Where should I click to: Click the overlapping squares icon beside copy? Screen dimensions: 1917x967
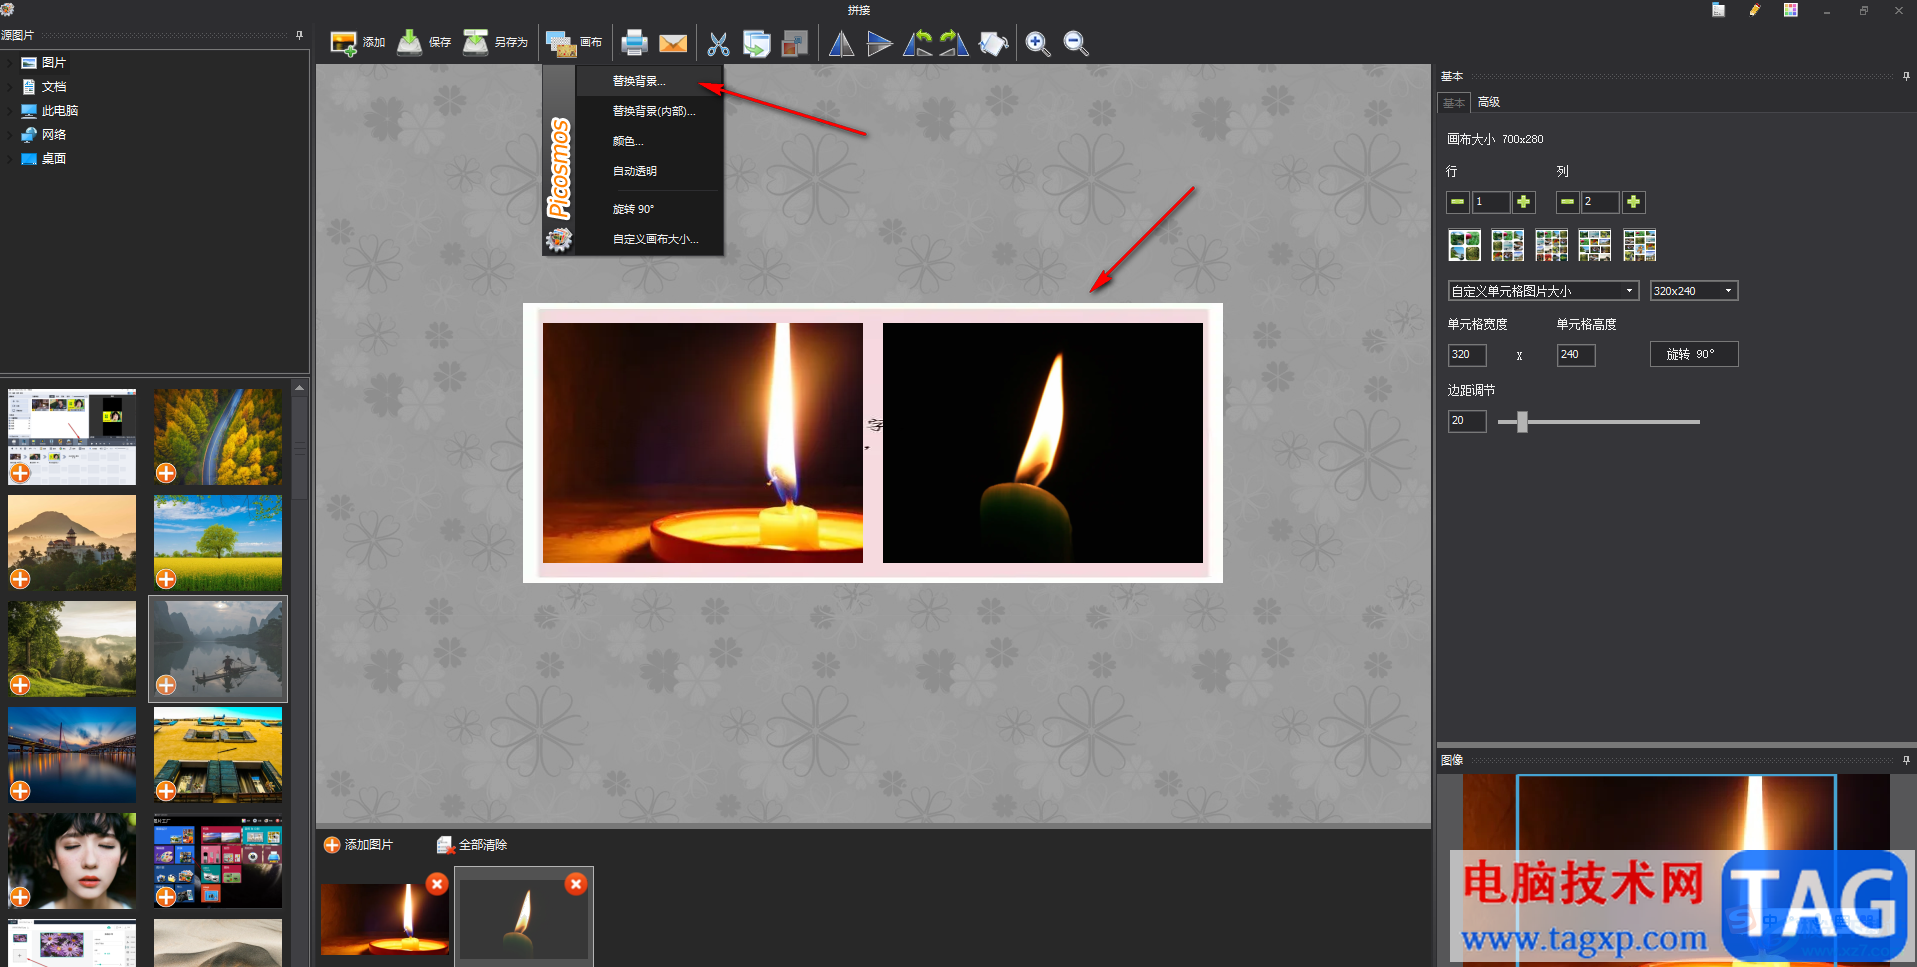(794, 43)
